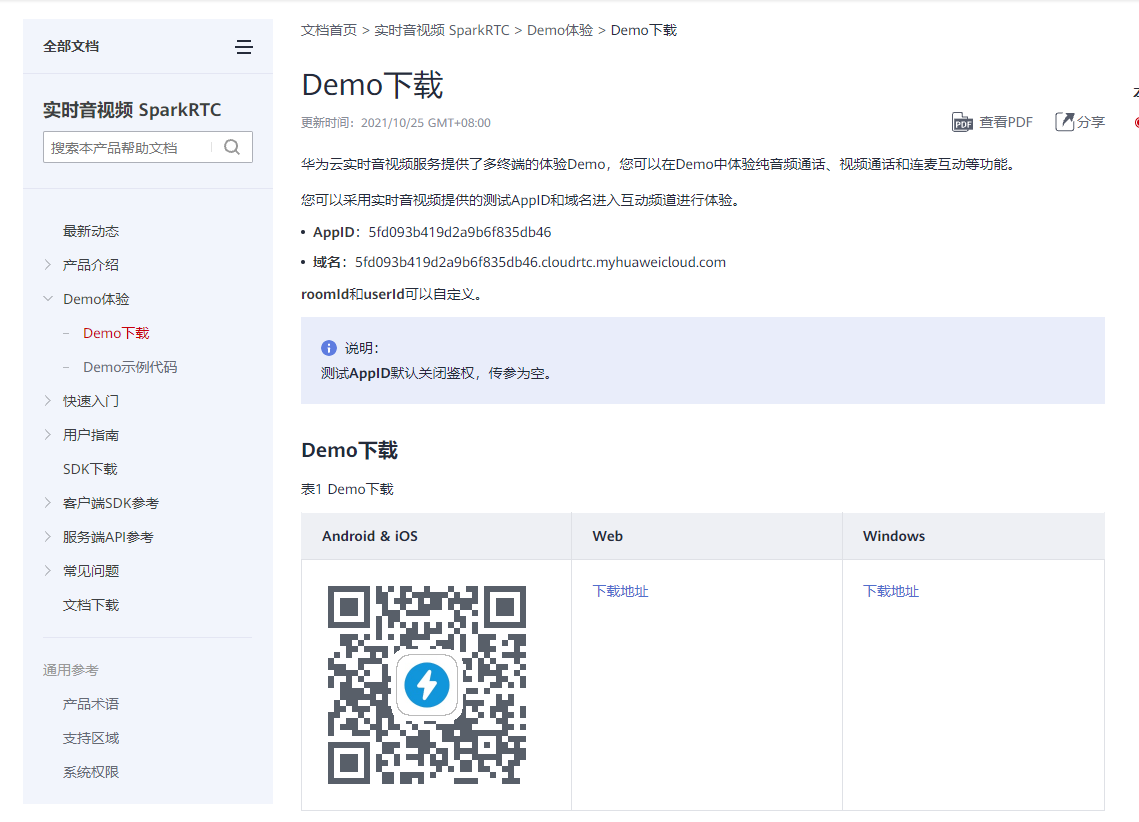Screen dimensions: 1139x822
Task: Go to 文档首页 breadcrumb
Action: coord(329,30)
